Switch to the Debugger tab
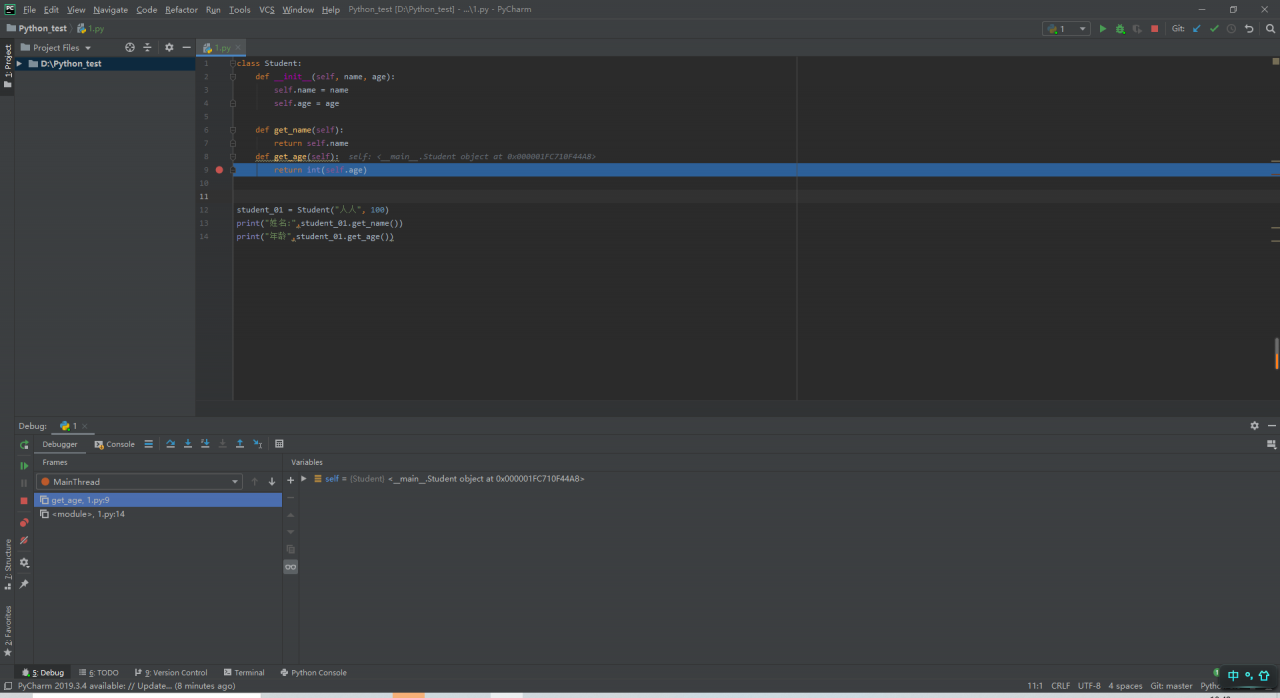Viewport: 1280px width, 698px height. [x=59, y=444]
